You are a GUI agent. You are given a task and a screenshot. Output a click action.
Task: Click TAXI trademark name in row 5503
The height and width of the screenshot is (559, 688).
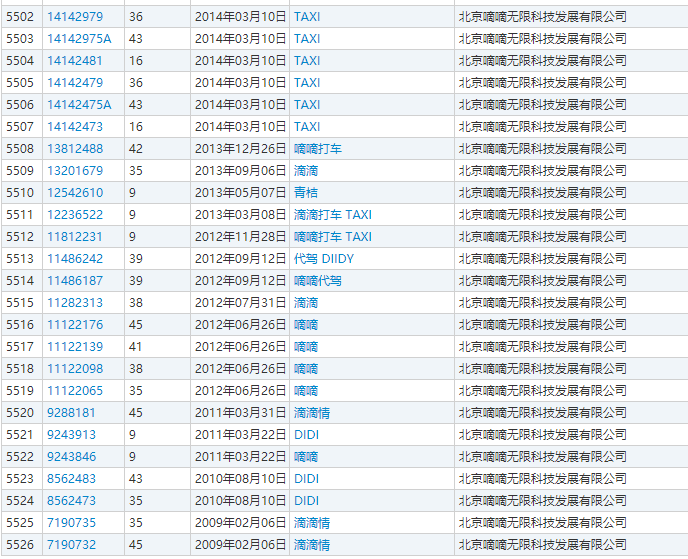coord(307,39)
